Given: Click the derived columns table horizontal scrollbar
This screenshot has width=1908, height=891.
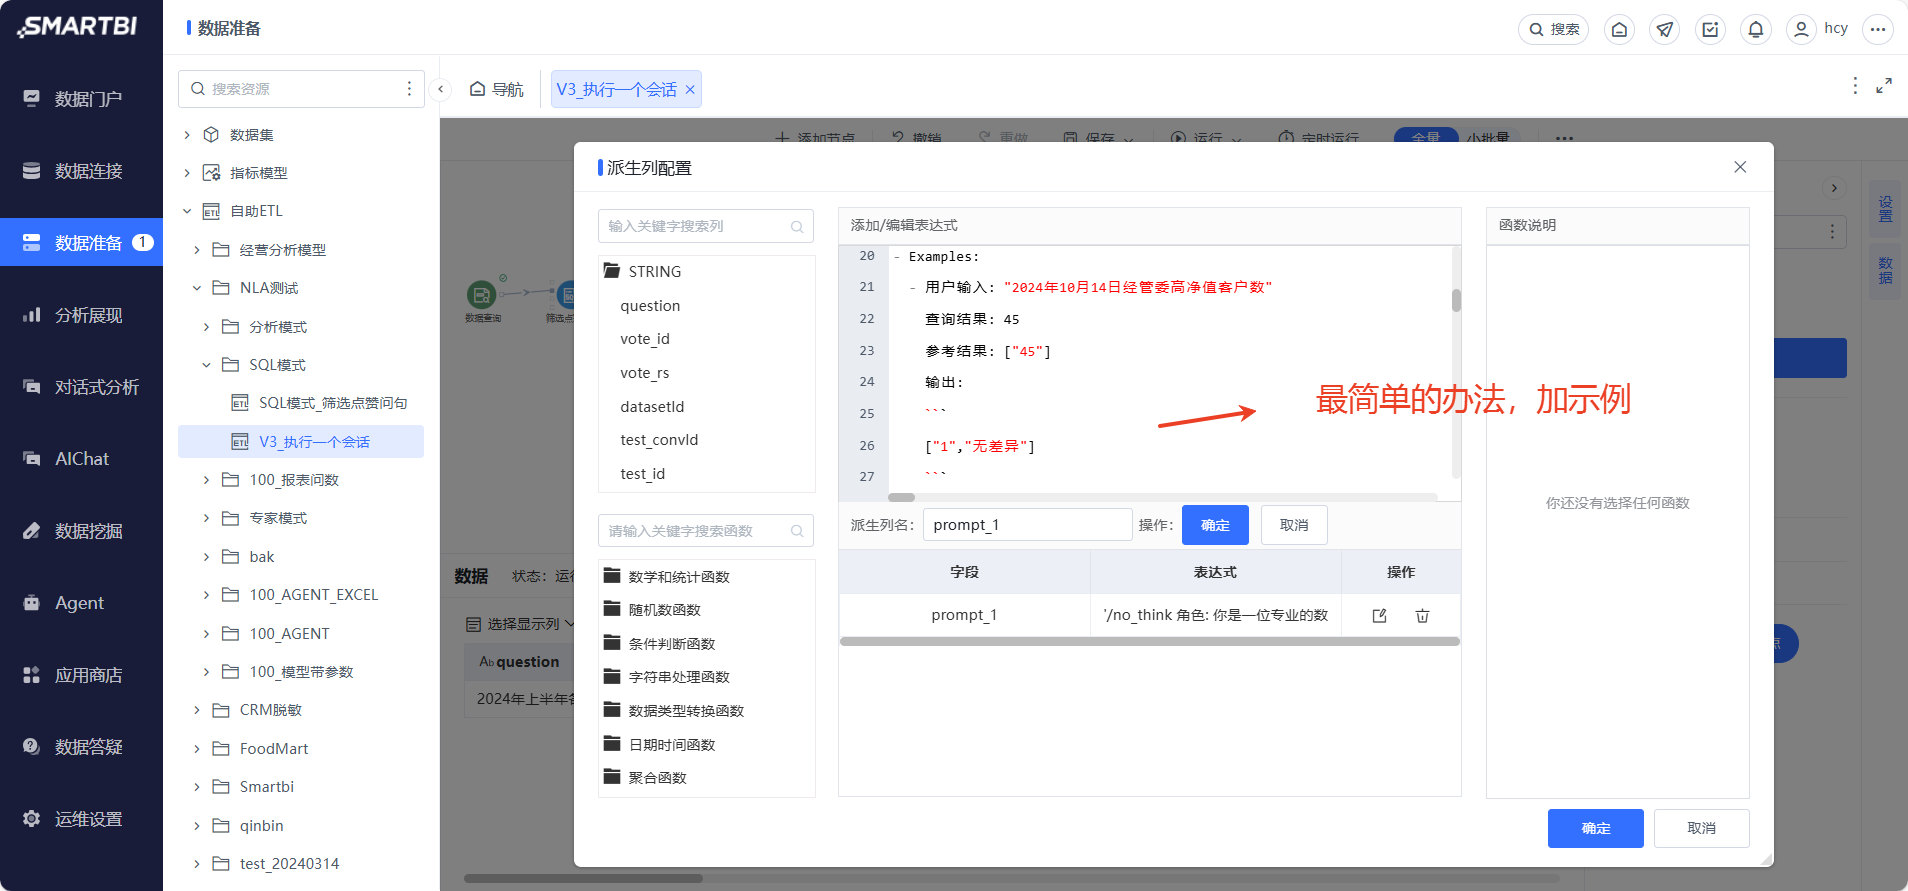Looking at the screenshot, I should click(x=1150, y=642).
